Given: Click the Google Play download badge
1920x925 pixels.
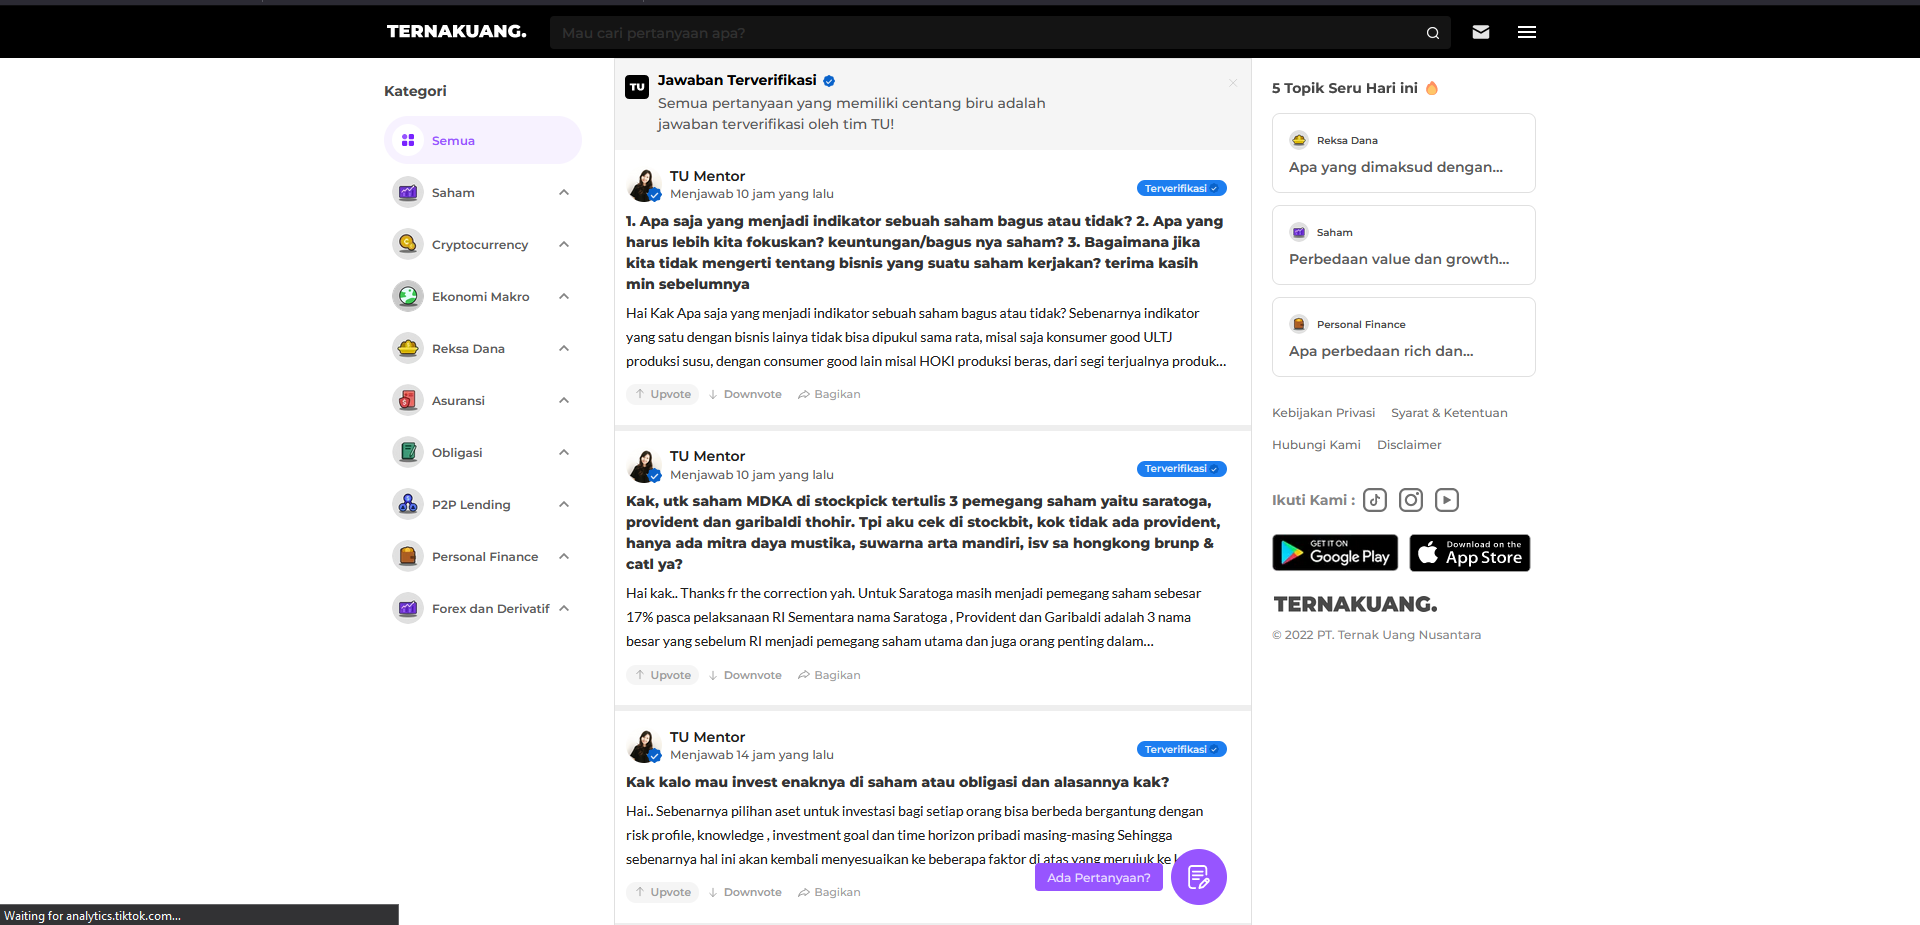Looking at the screenshot, I should pos(1335,553).
